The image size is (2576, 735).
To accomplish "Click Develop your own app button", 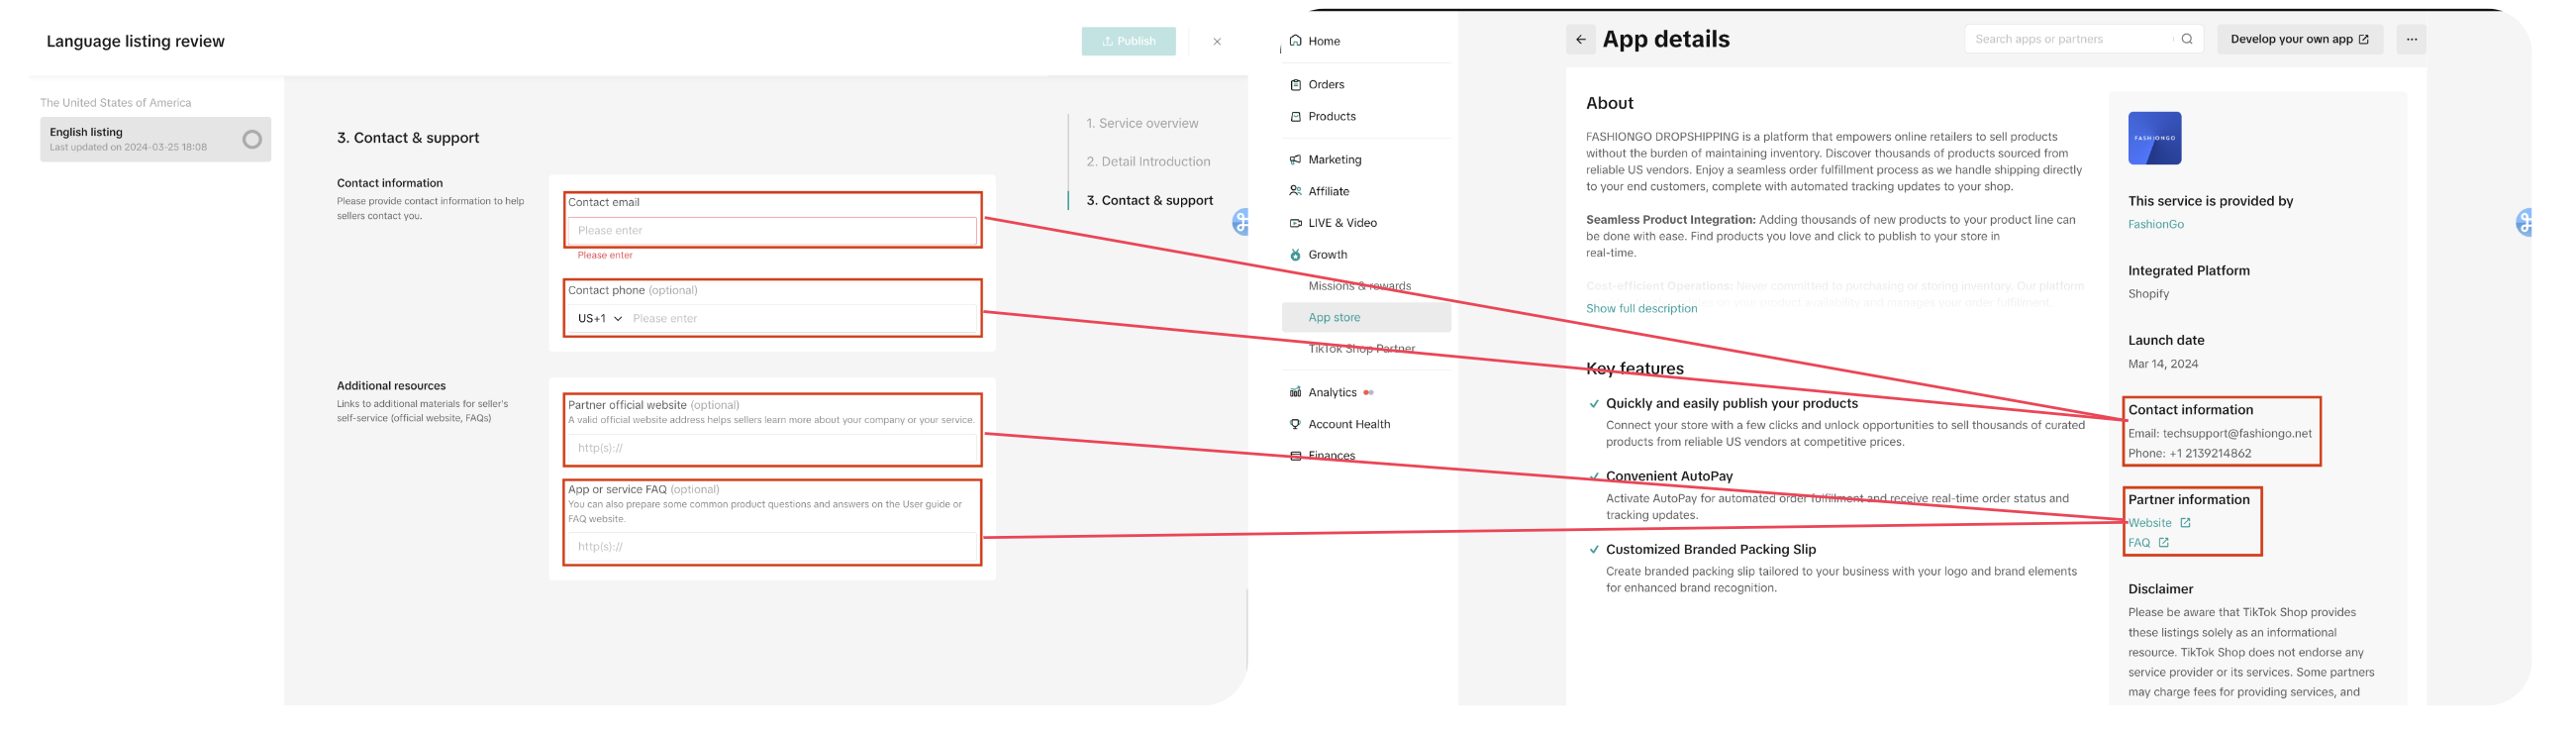I will tap(2299, 39).
